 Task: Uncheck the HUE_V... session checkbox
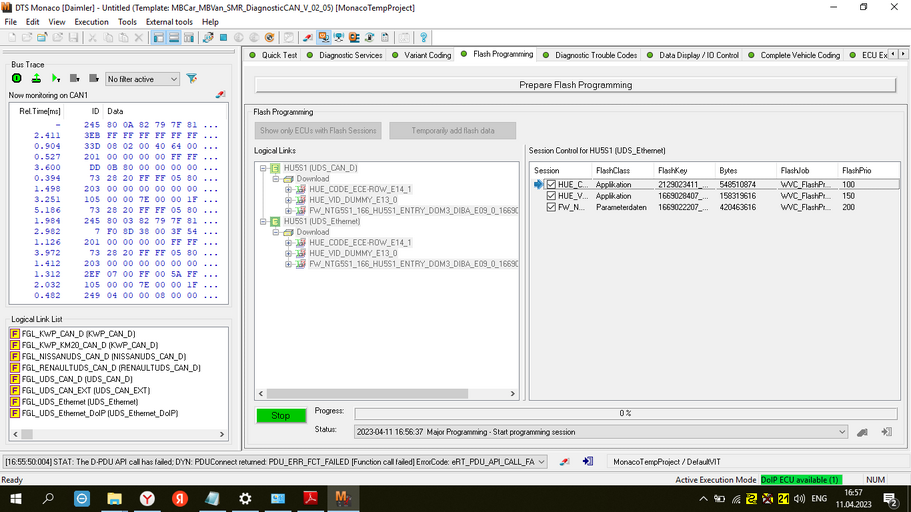[x=551, y=196]
